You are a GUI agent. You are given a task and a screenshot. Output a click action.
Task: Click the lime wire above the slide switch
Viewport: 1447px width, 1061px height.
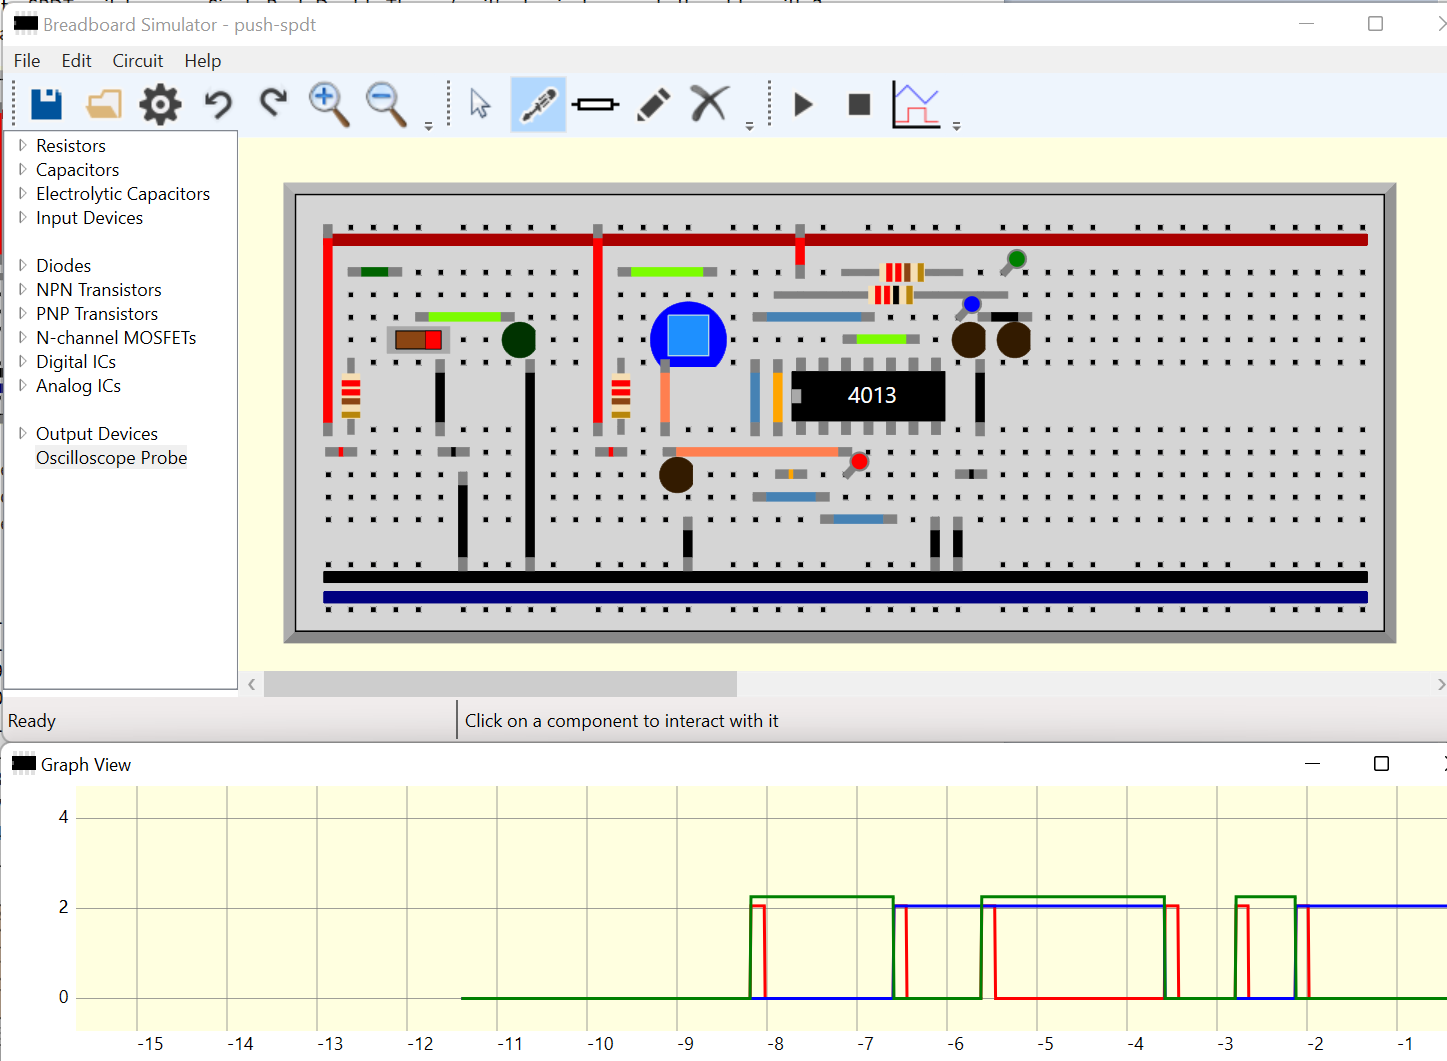click(x=464, y=316)
